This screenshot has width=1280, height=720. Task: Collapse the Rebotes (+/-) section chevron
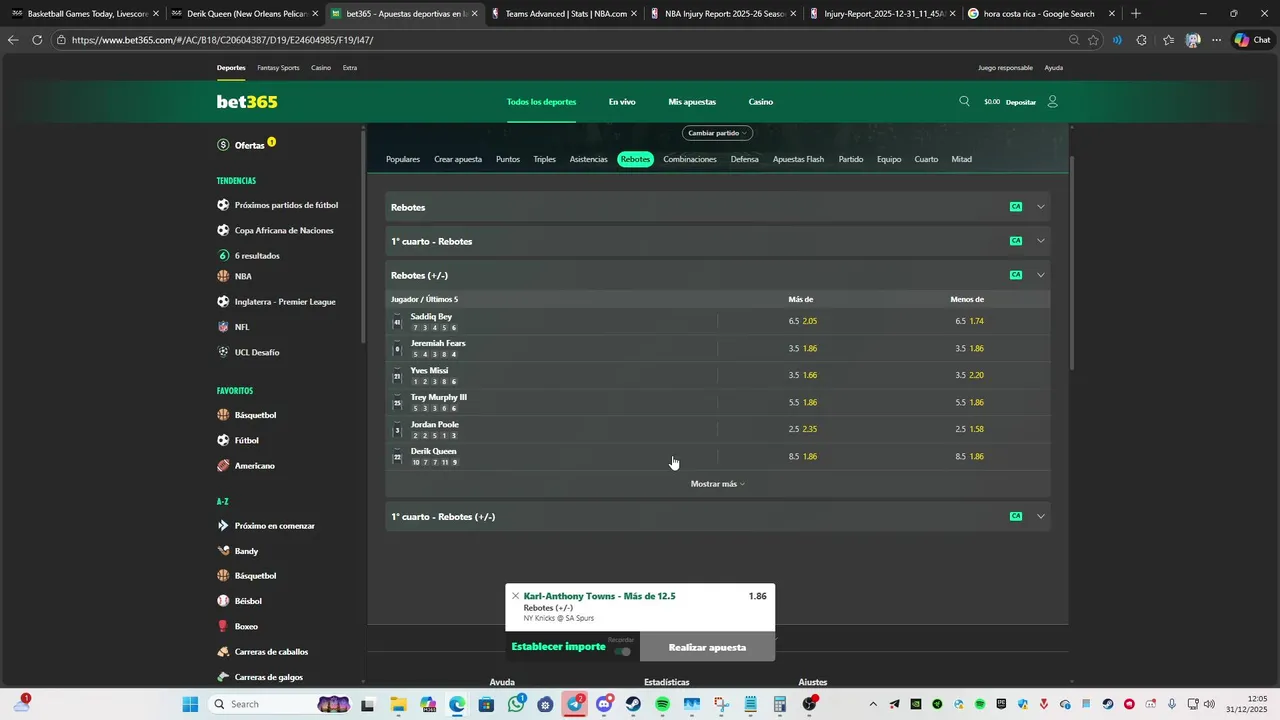1041,275
